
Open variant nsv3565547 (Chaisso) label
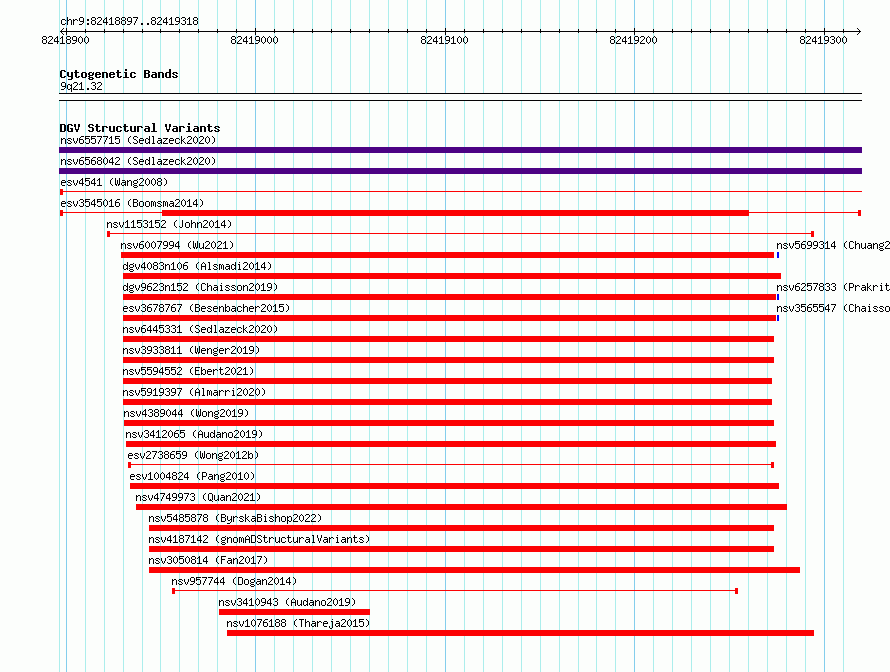[833, 308]
